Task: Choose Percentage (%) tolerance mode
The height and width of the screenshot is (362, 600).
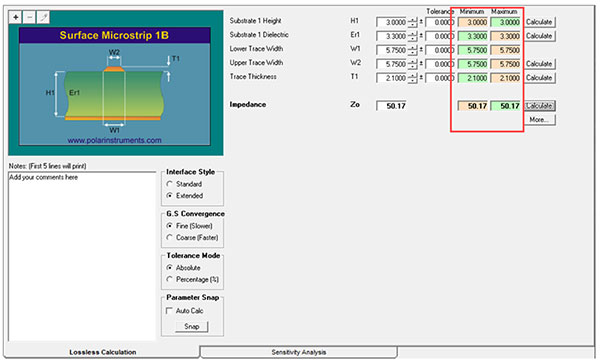Action: click(x=170, y=279)
